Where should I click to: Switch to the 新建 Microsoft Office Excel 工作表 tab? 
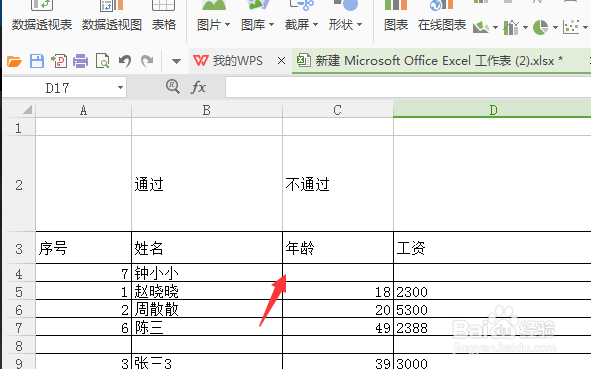pos(430,61)
